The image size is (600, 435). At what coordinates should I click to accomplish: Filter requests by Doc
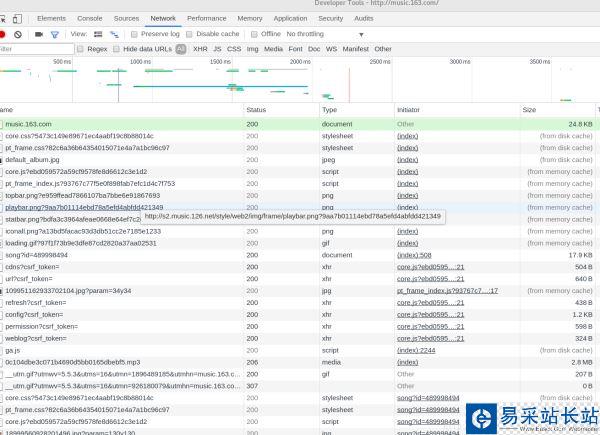pos(314,49)
